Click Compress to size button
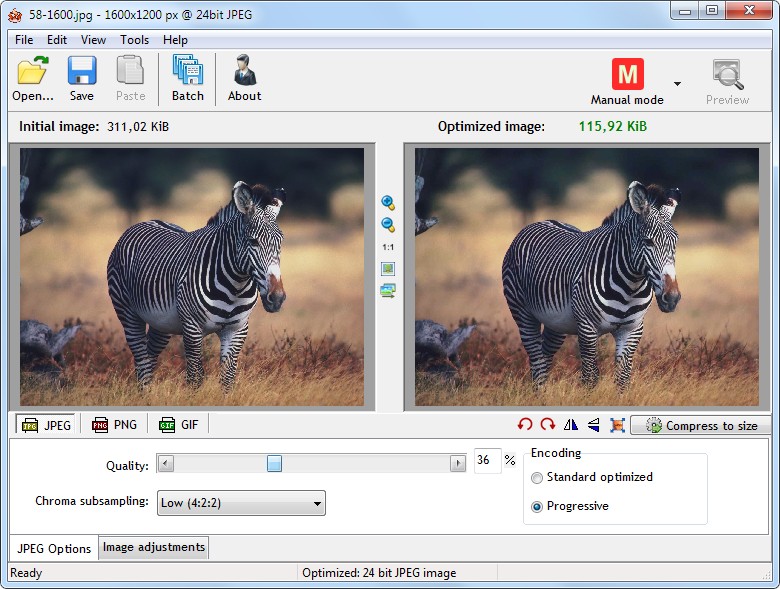Image resolution: width=780 pixels, height=589 pixels. pyautogui.click(x=700, y=425)
